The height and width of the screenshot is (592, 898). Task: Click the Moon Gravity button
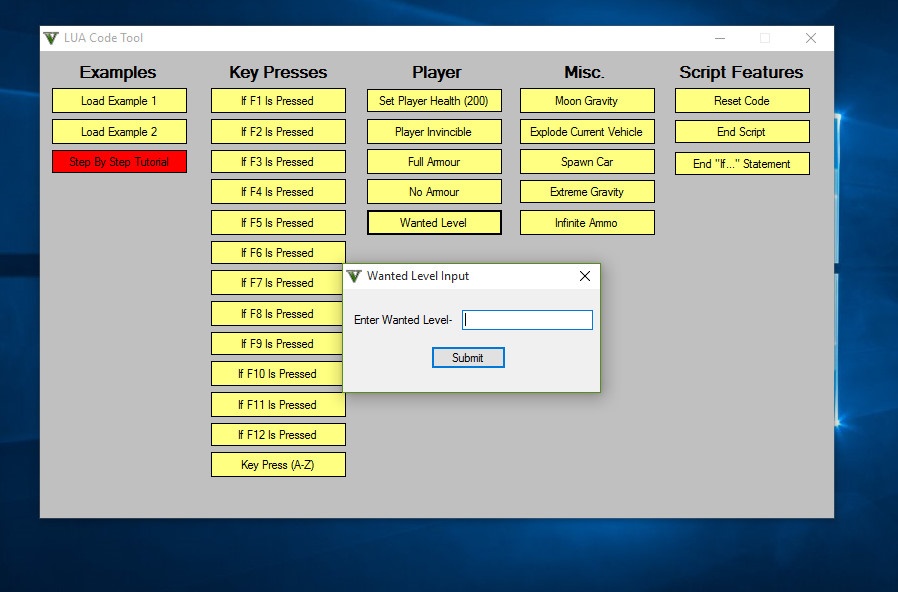(x=587, y=101)
